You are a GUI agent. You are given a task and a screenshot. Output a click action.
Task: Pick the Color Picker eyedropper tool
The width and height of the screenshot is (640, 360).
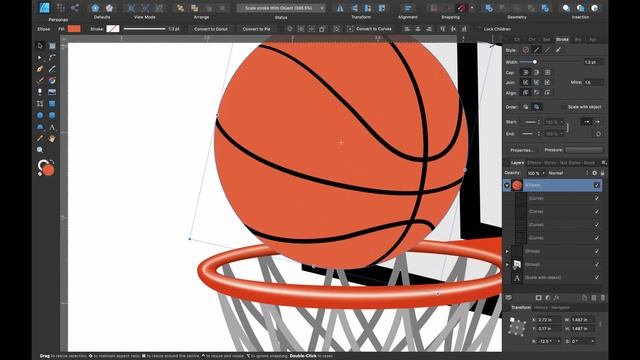(40, 139)
